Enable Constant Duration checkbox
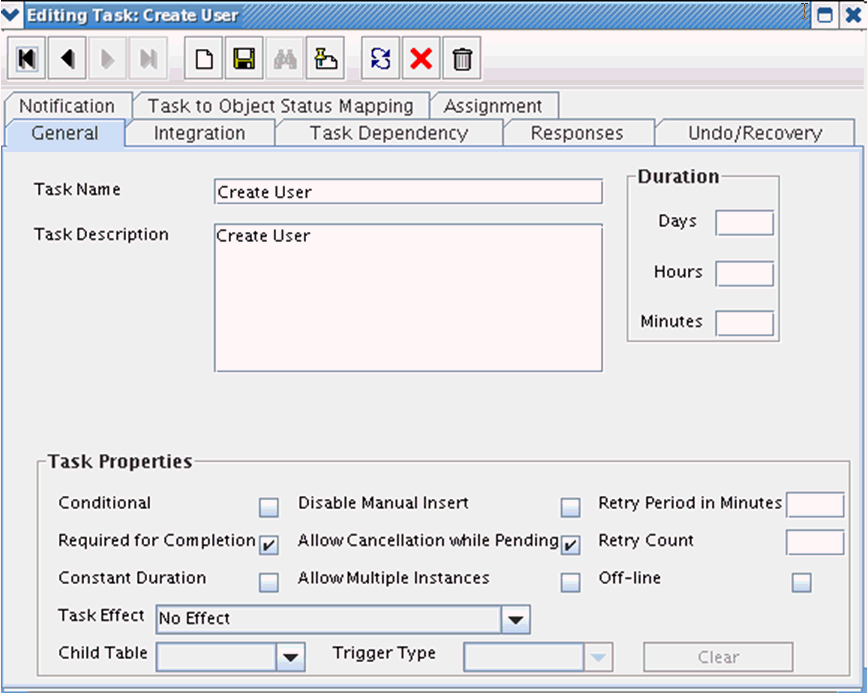The image size is (868, 693). [269, 582]
